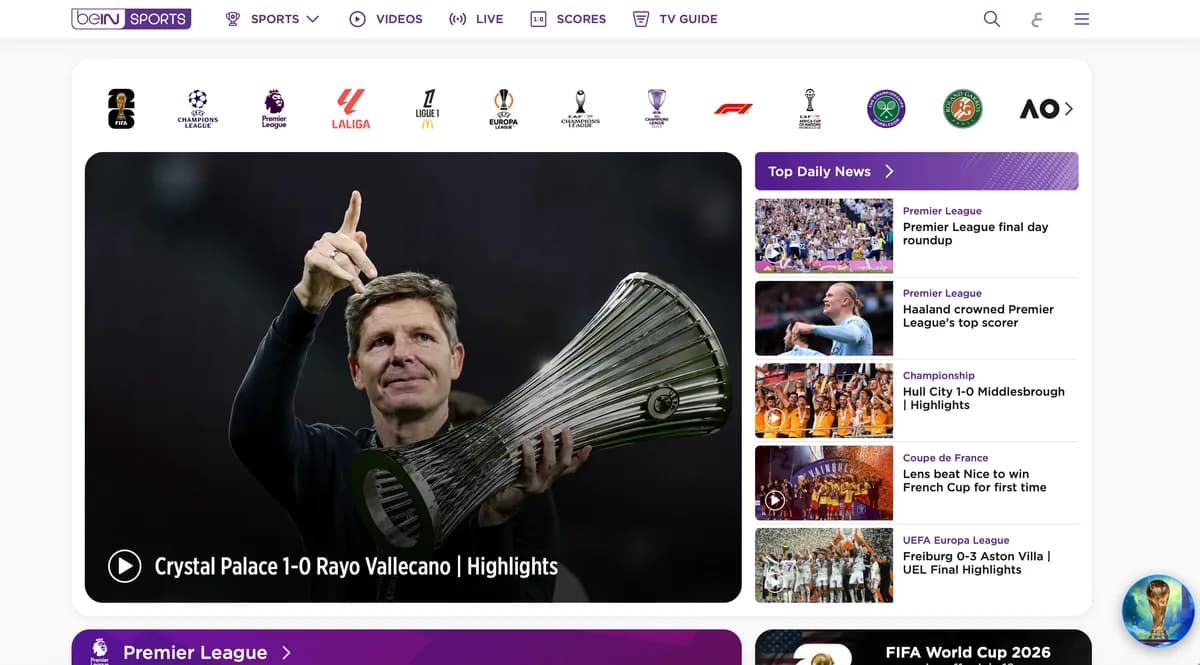Click chevron beside Top Daily News

point(889,171)
